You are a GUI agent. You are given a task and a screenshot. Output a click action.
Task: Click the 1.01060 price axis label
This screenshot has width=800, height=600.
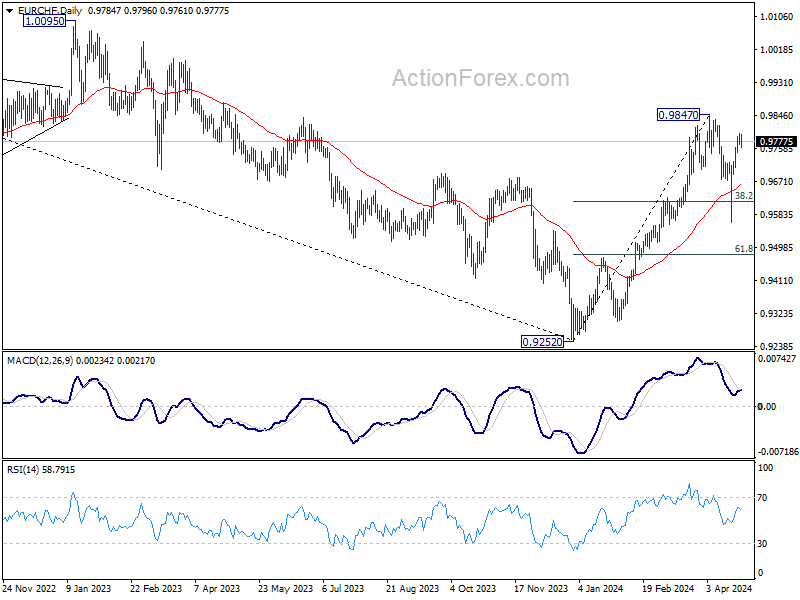777,17
